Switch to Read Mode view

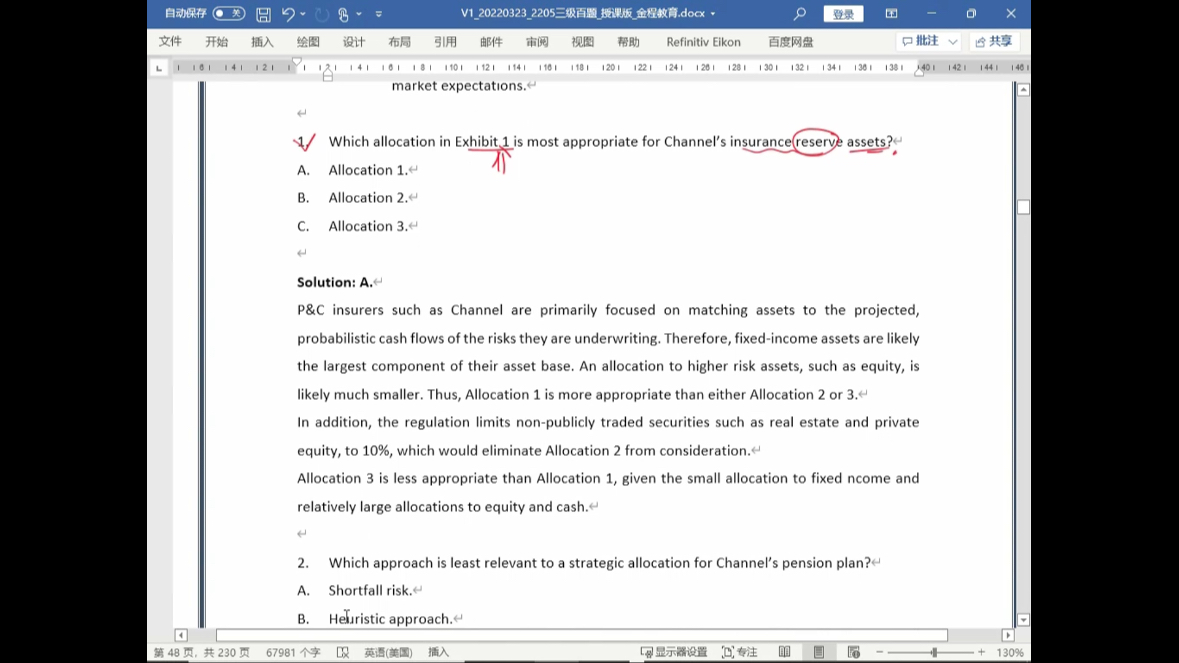(785, 652)
